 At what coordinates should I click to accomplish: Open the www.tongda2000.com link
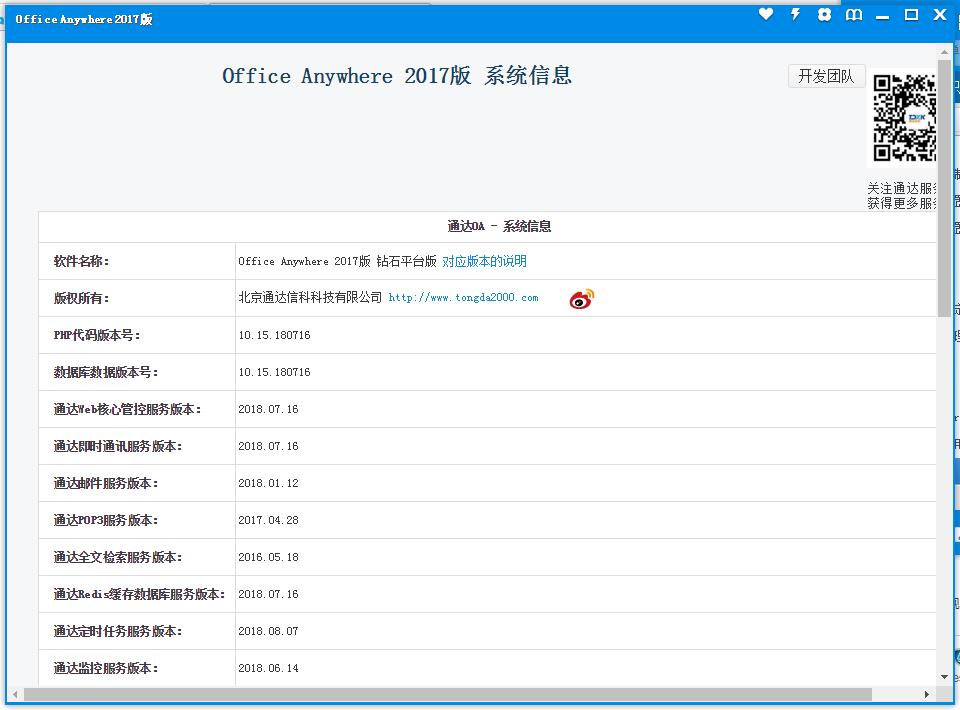(463, 298)
